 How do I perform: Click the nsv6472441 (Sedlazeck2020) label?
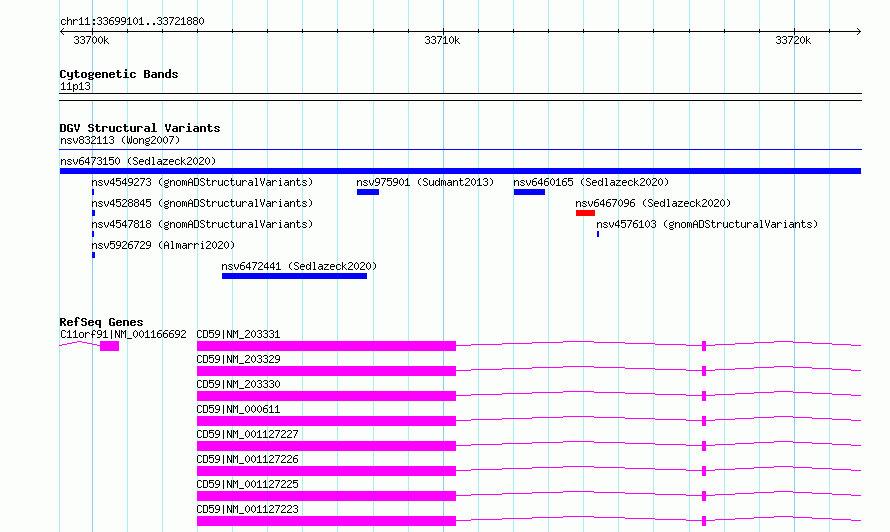[x=299, y=266]
